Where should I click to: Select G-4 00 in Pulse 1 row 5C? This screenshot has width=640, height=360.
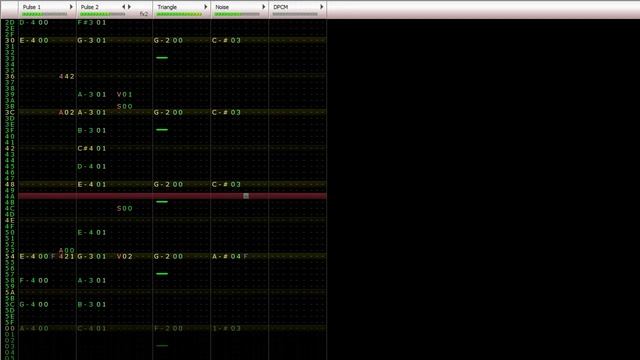[34, 304]
